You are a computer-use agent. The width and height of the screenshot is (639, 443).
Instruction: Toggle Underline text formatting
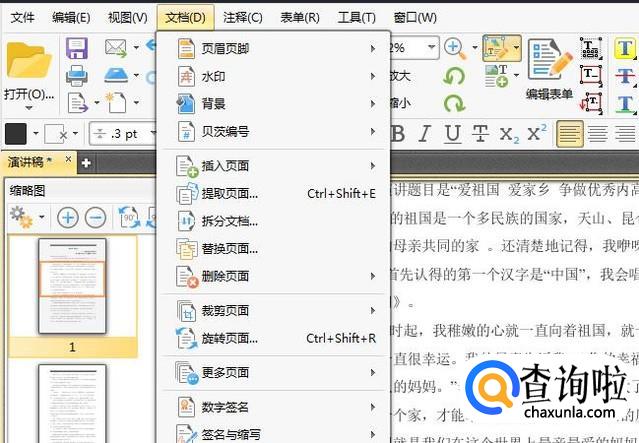click(452, 134)
